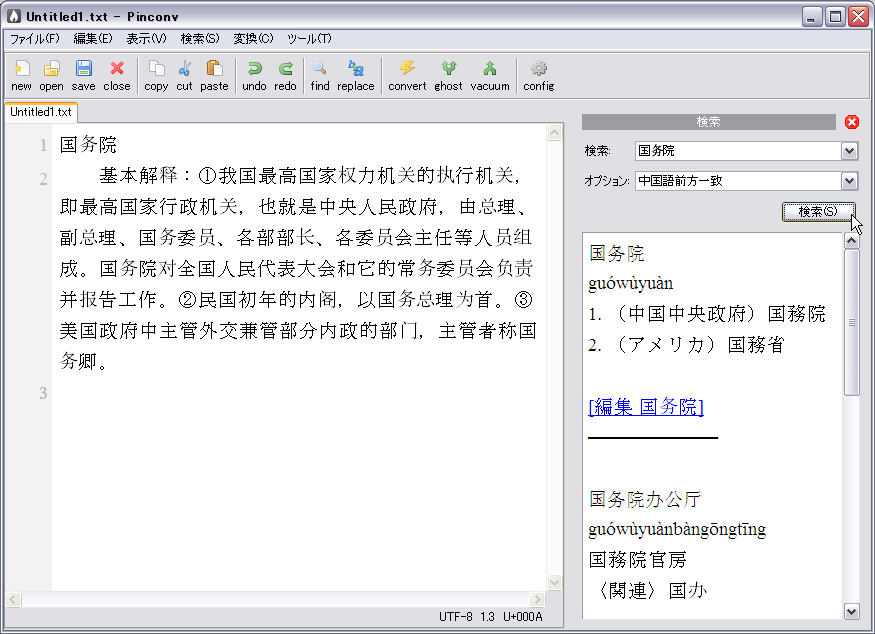Close the document with red X icon

117,75
